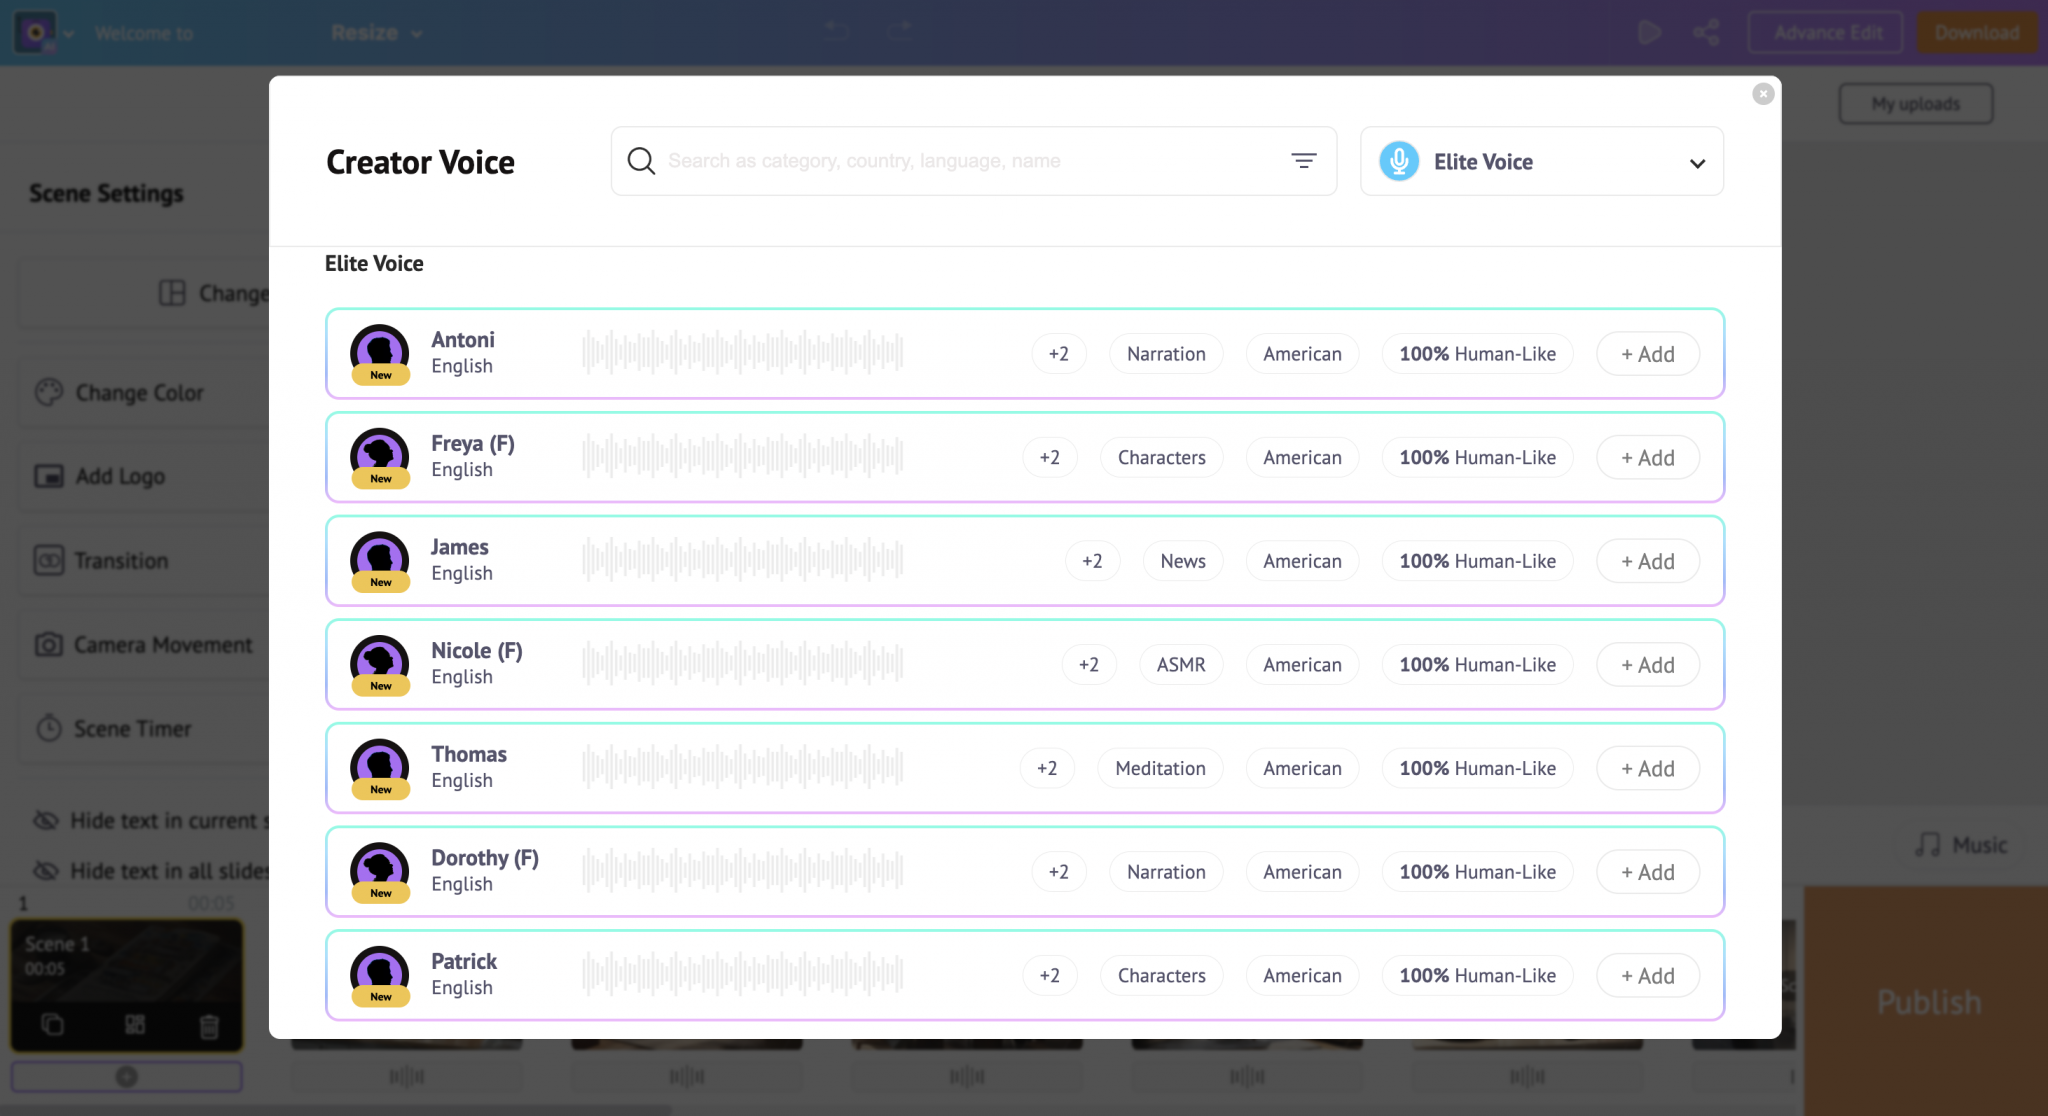Add the Freya voice
Viewport: 2048px width, 1116px height.
(1647, 458)
